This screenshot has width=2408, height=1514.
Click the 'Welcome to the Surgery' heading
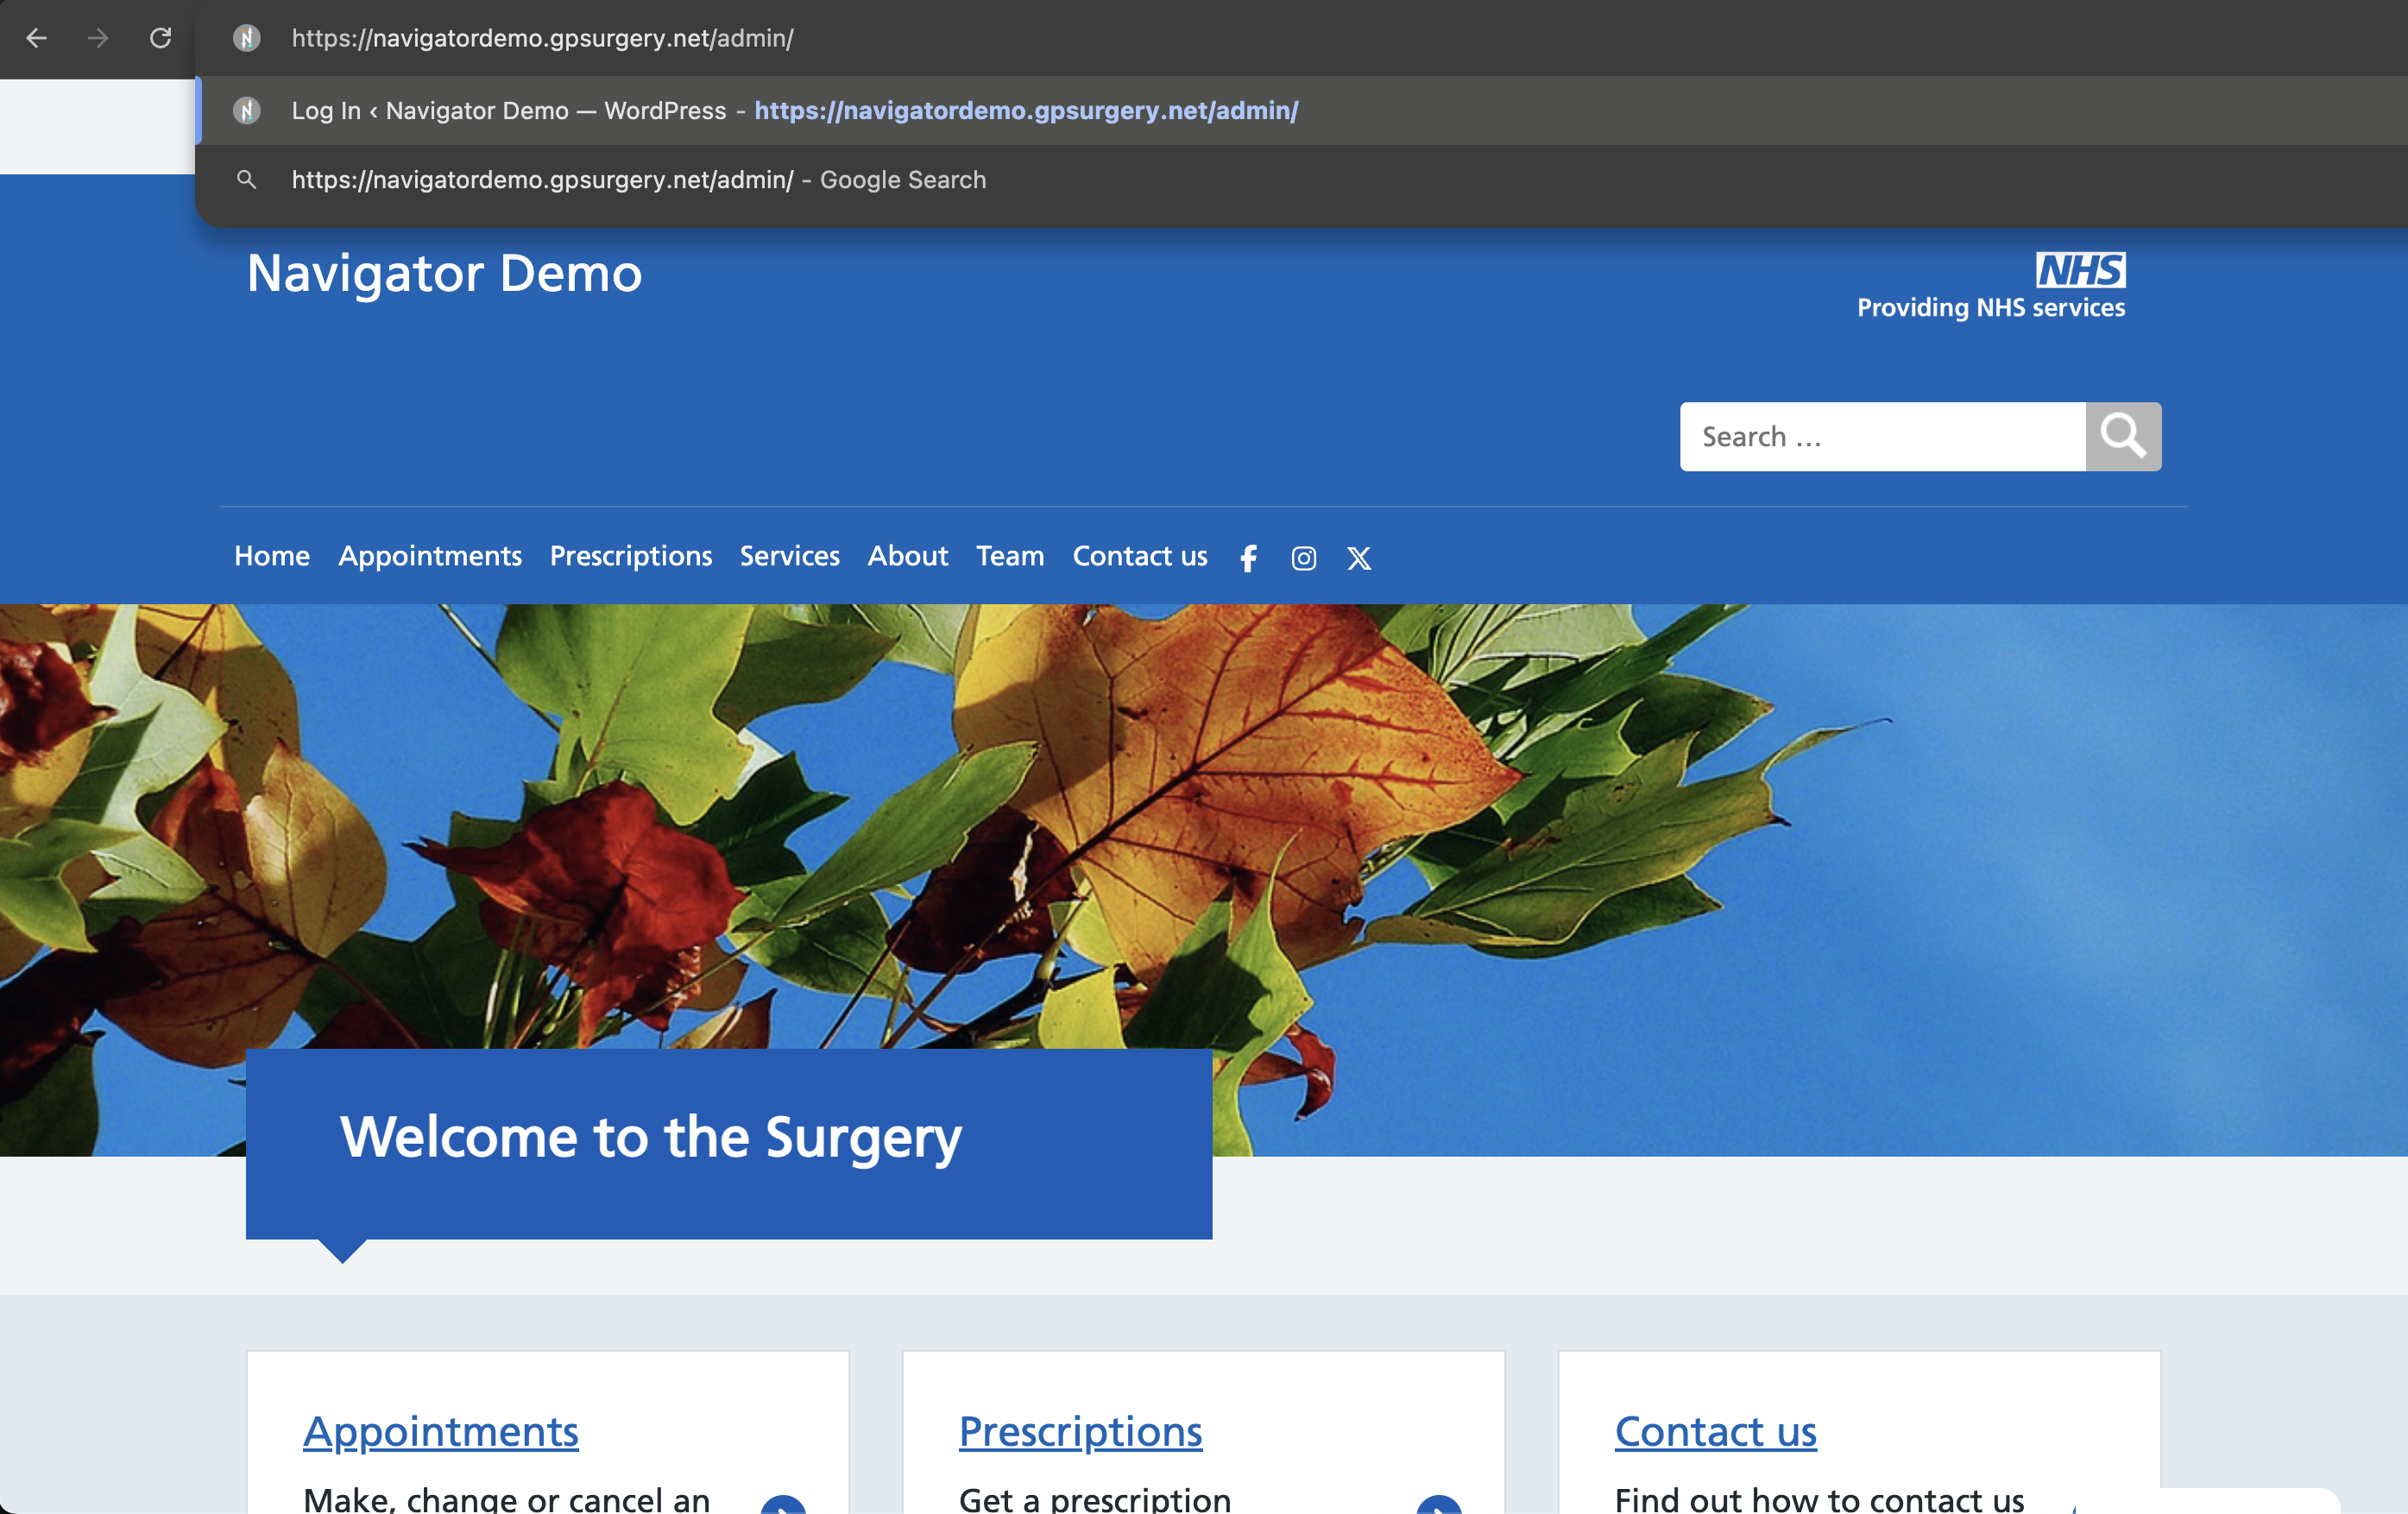coord(650,1137)
